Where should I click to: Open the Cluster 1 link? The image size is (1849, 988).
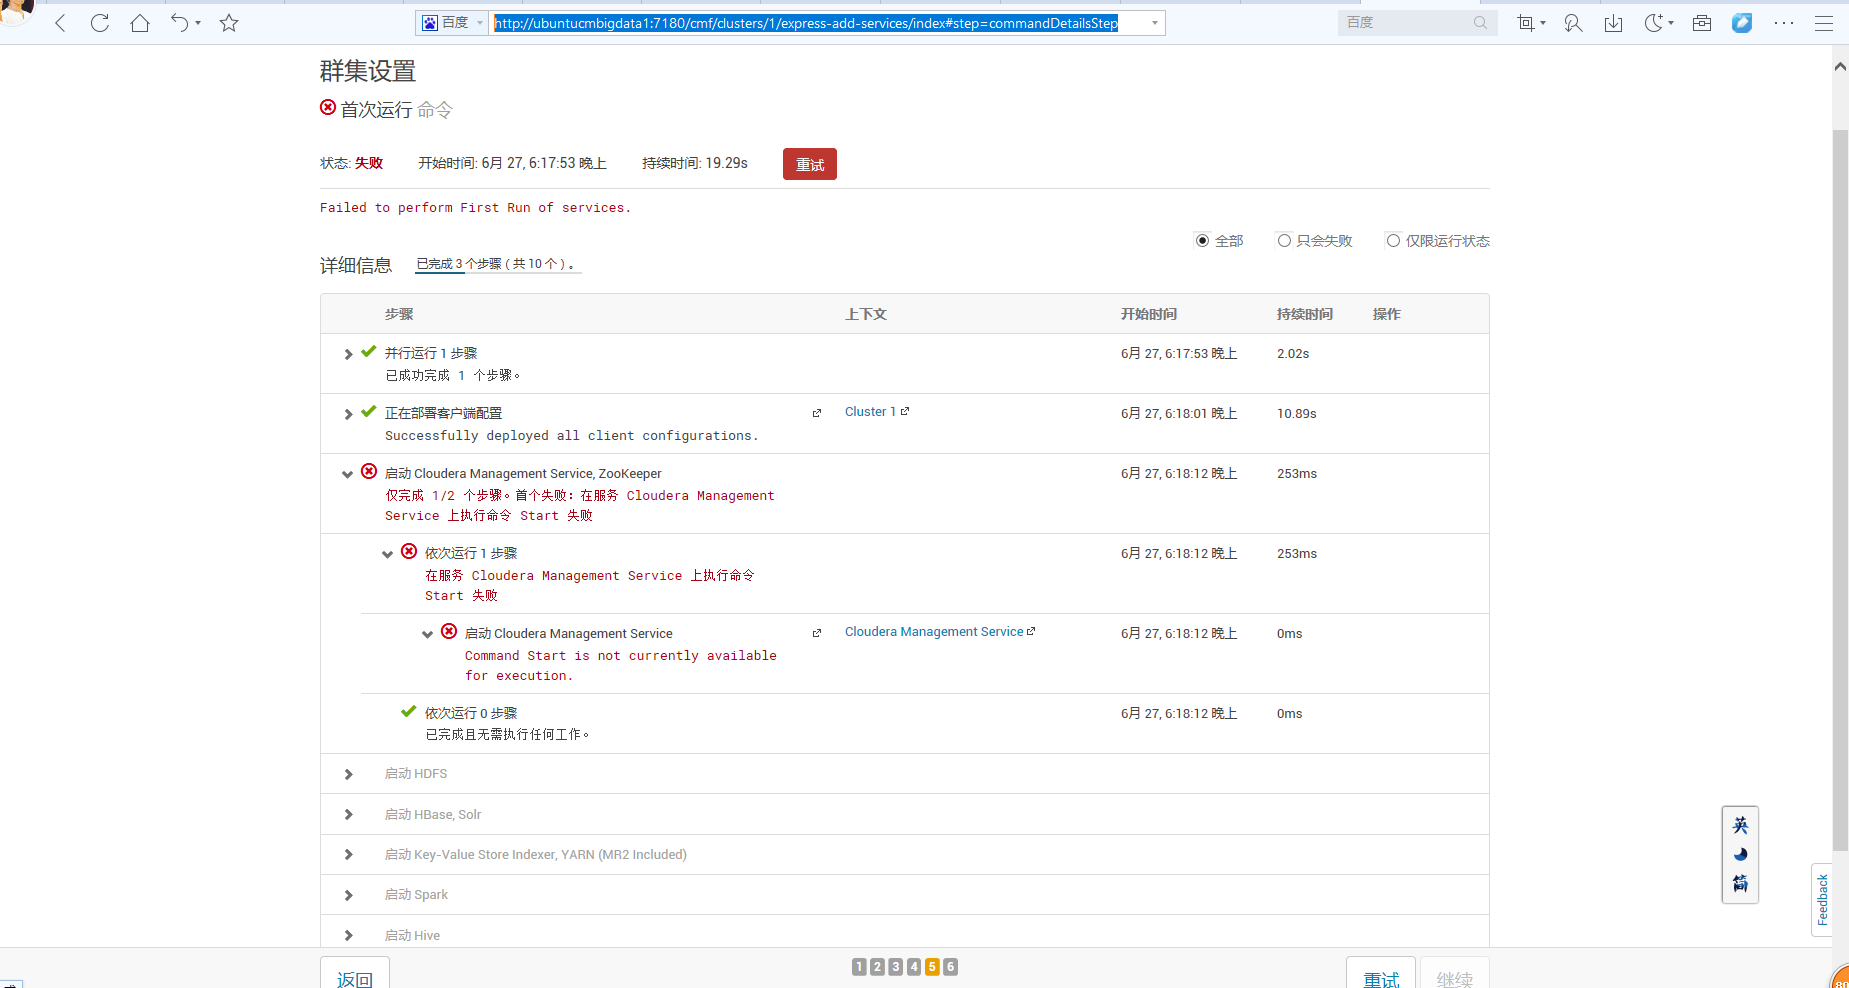coord(870,412)
